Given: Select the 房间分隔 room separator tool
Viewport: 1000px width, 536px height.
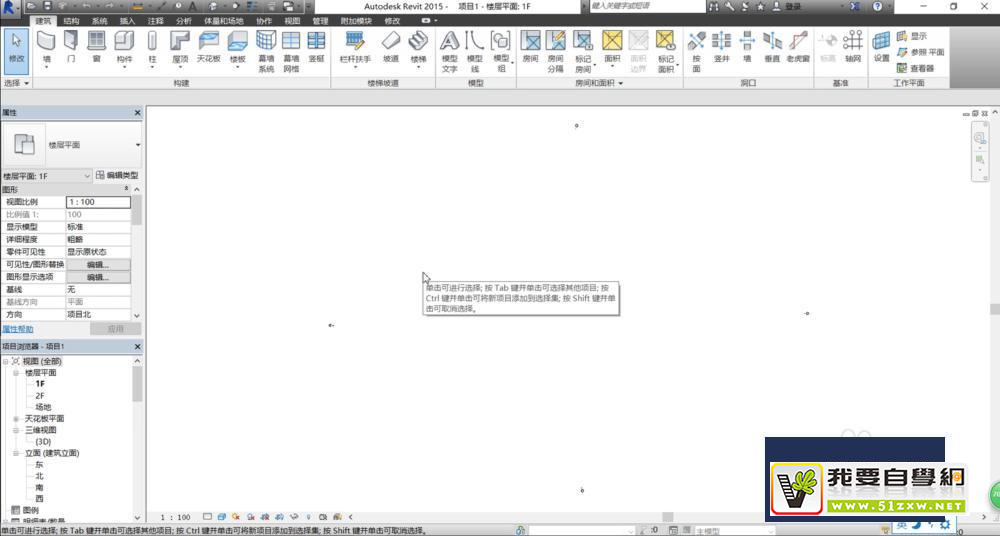Looking at the screenshot, I should point(555,51).
